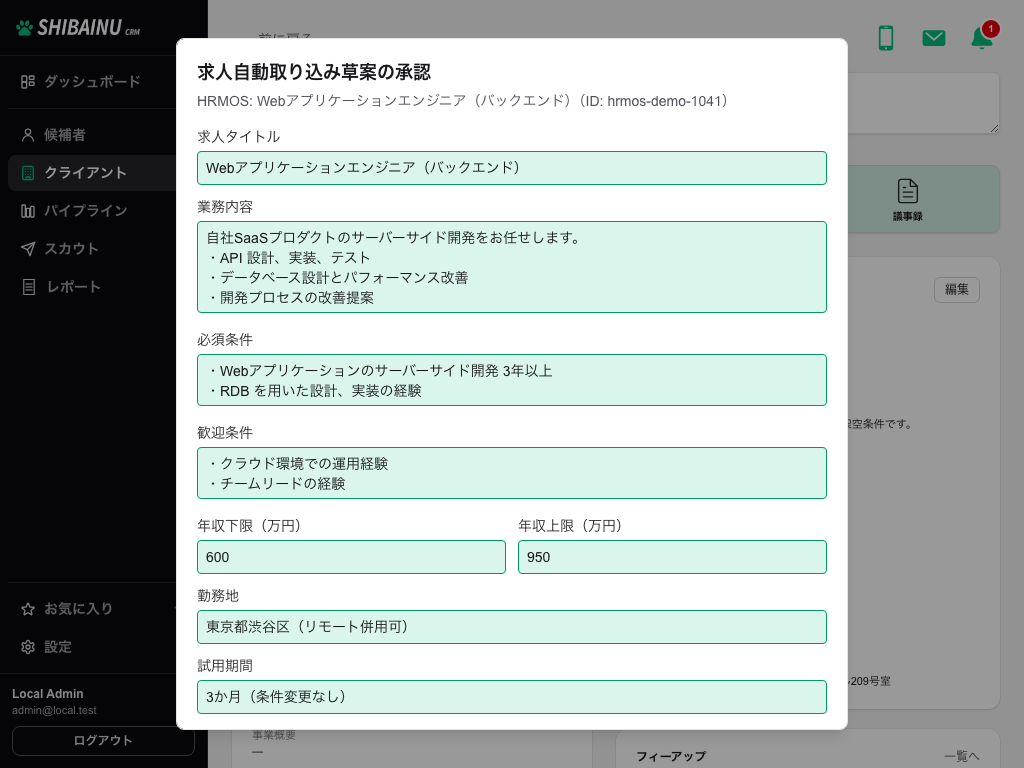
Task: Click the Shibainu paw logo icon
Action: (24, 28)
